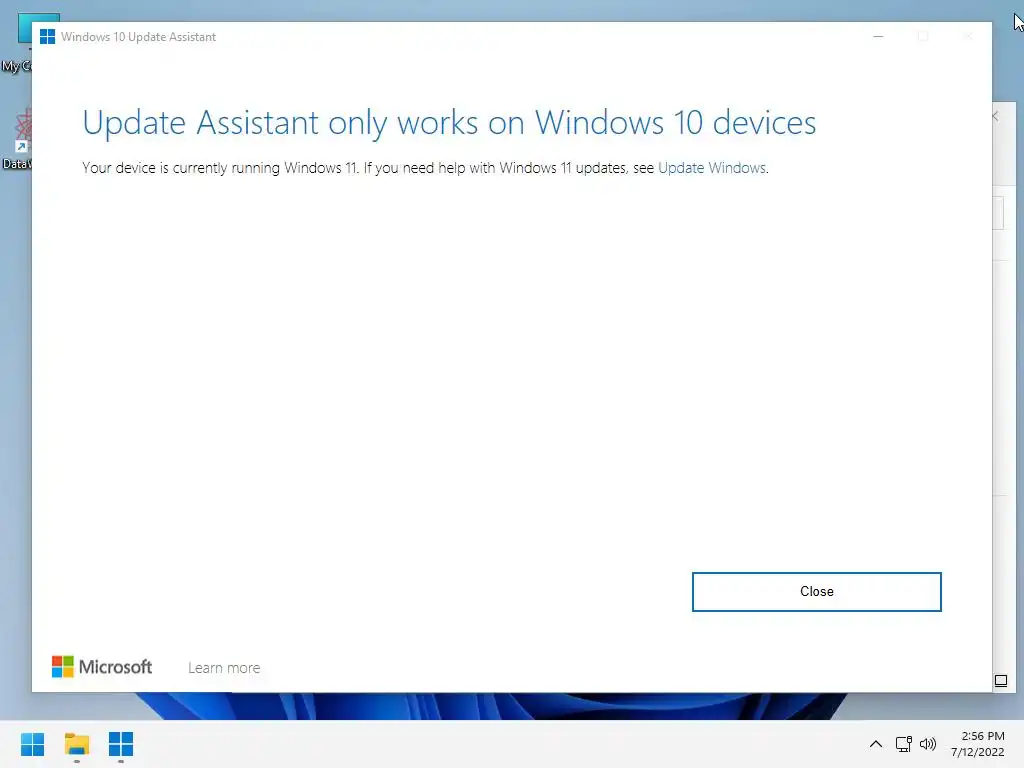The image size is (1024, 768).
Task: Open the Learn more link
Action: click(x=224, y=668)
